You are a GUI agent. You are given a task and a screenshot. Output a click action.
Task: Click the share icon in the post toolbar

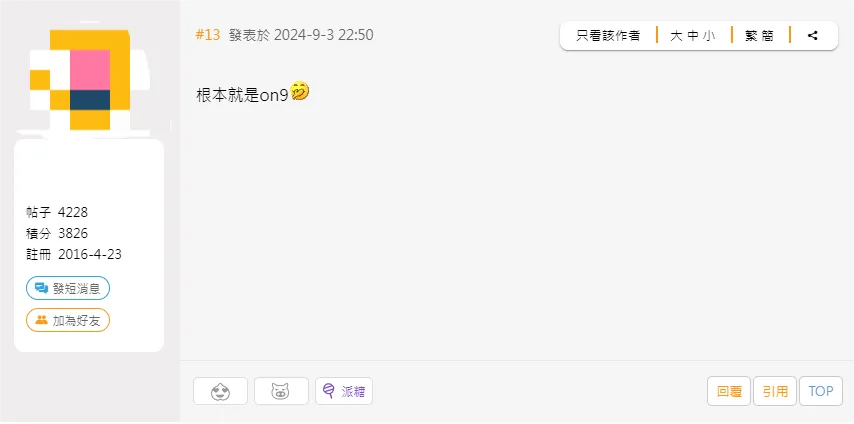pyautogui.click(x=813, y=36)
